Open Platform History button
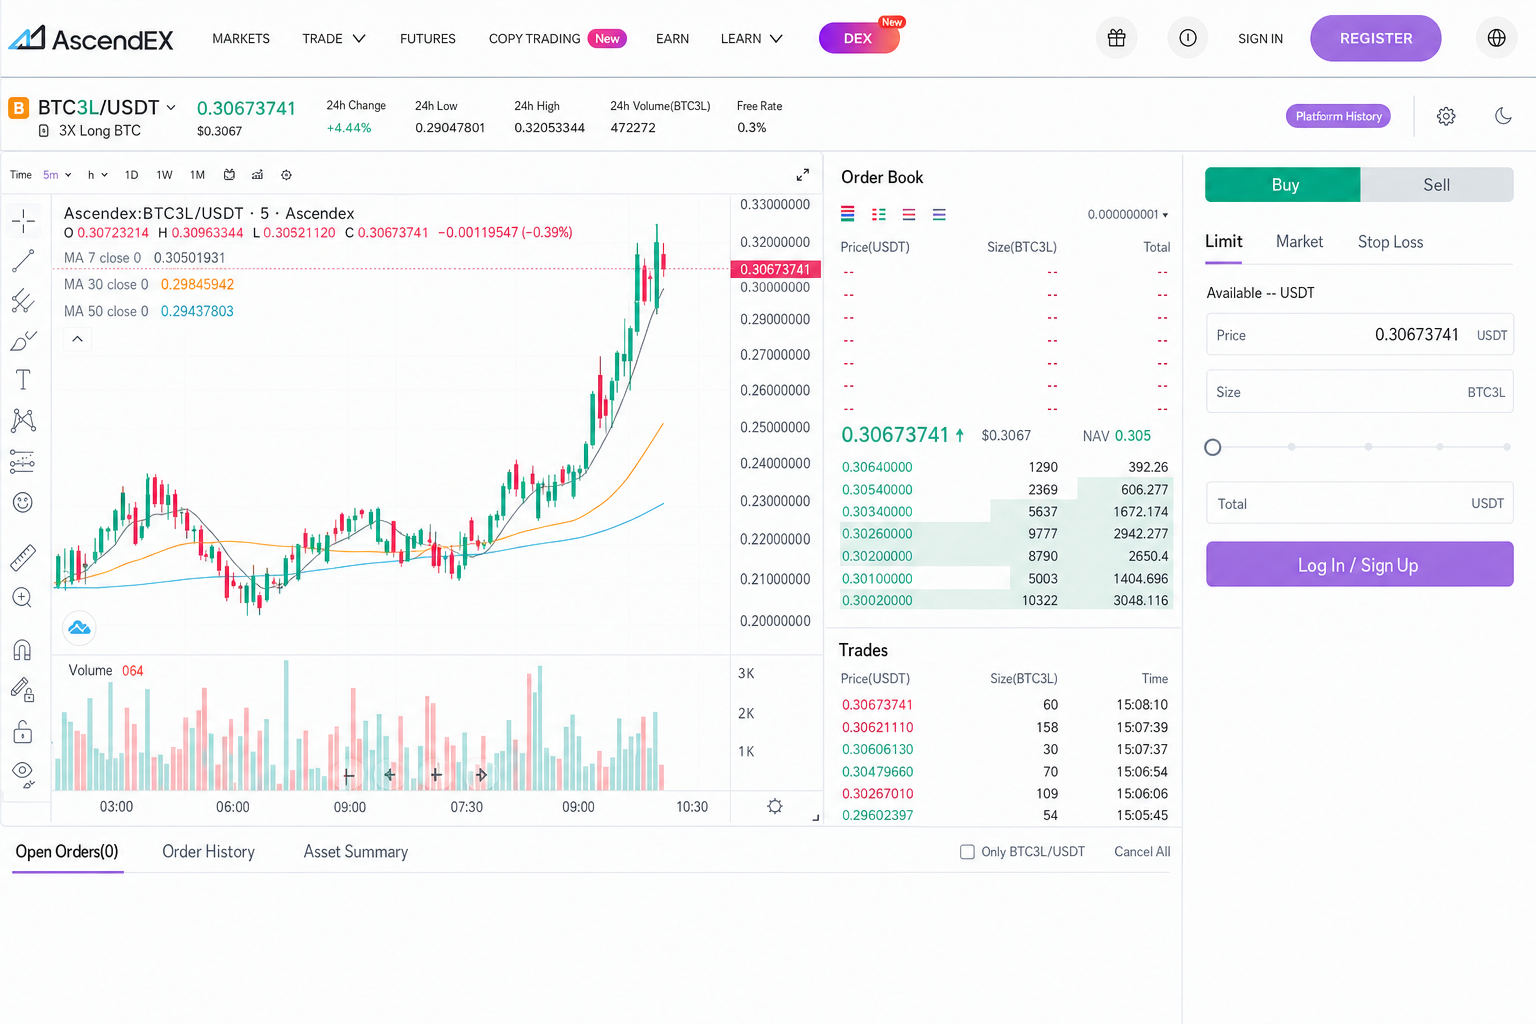The width and height of the screenshot is (1536, 1024). pyautogui.click(x=1338, y=116)
